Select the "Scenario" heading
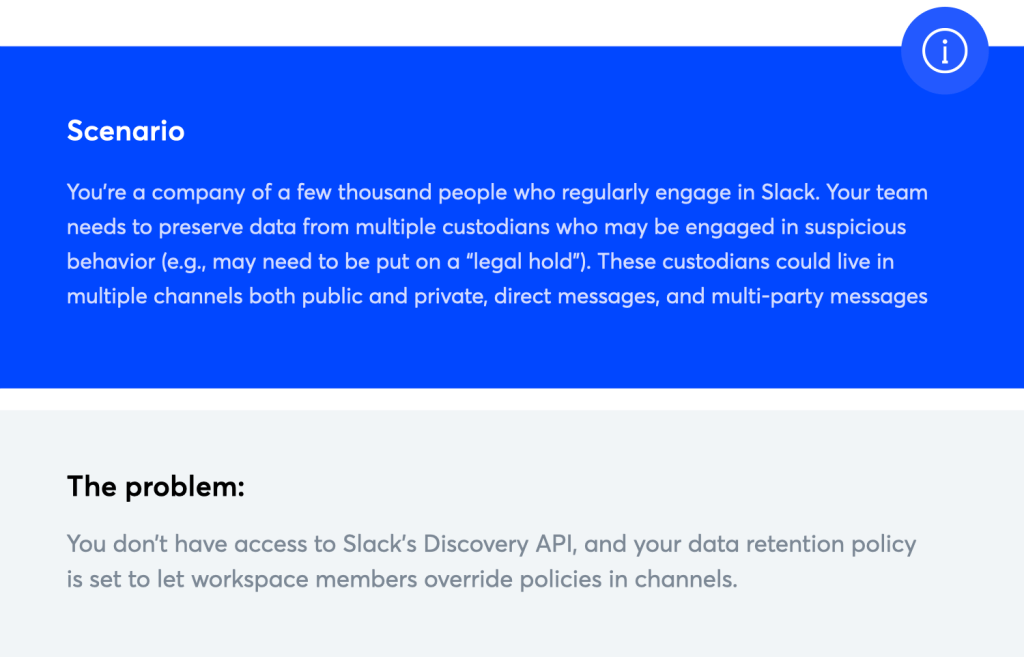The height and width of the screenshot is (657, 1024). [126, 131]
